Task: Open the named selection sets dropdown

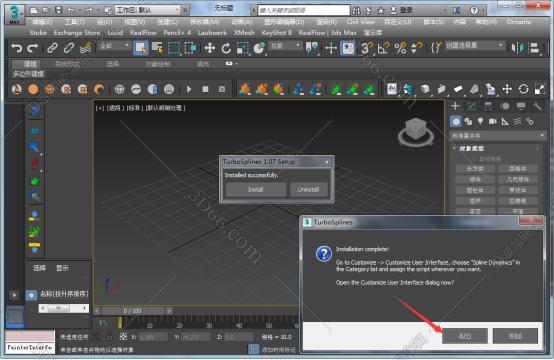Action: click(474, 46)
